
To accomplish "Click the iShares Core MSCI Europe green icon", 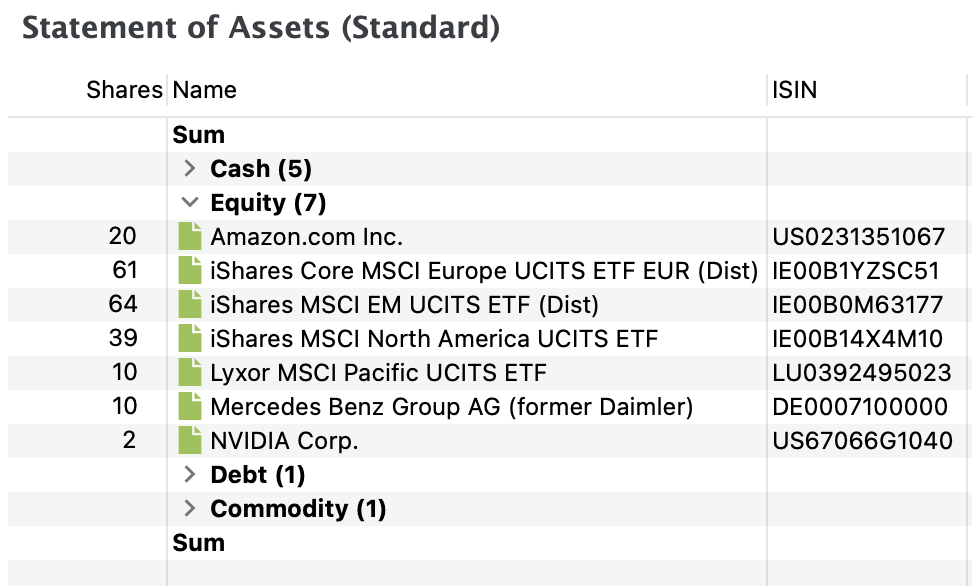I will pos(190,270).
